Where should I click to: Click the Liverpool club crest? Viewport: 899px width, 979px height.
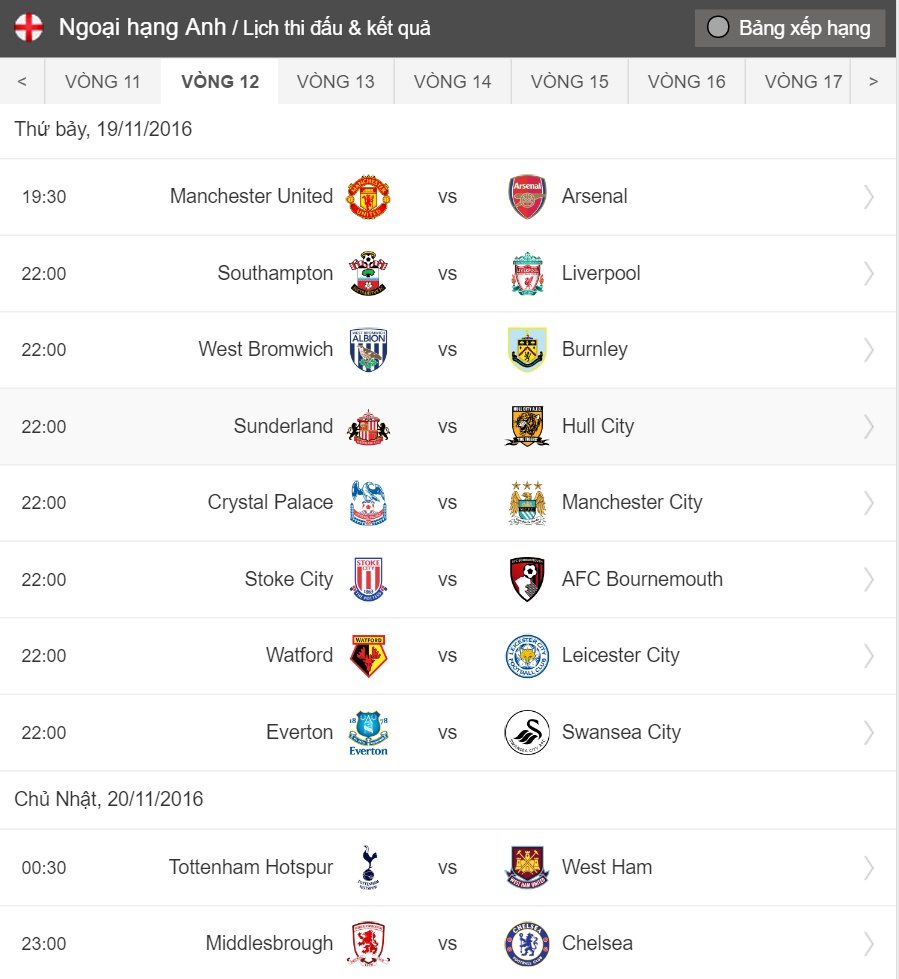click(527, 274)
